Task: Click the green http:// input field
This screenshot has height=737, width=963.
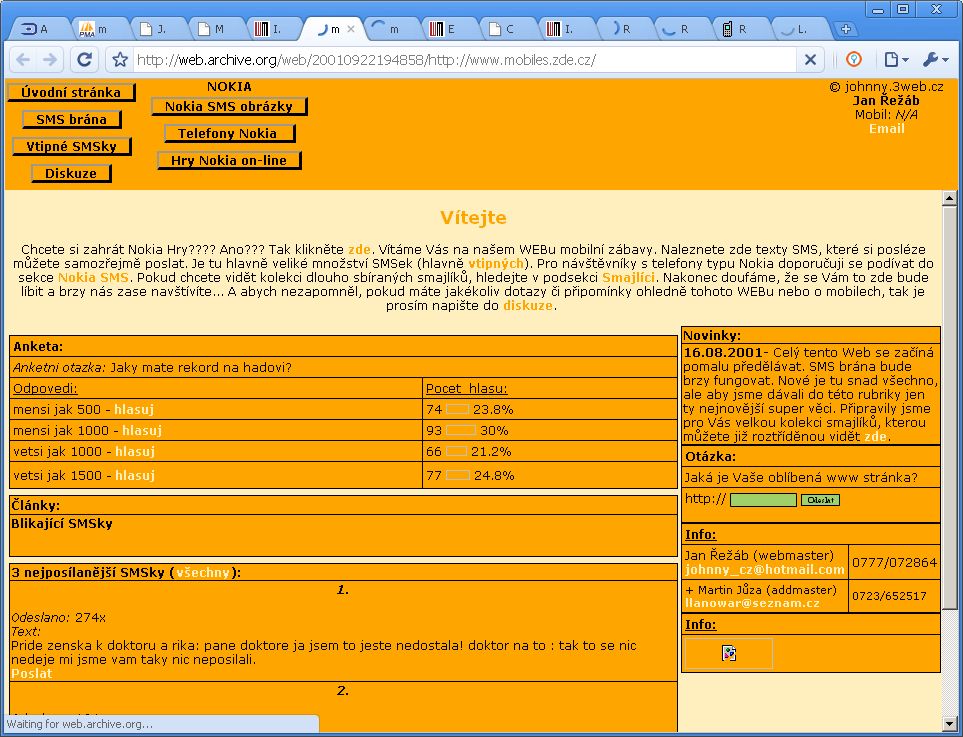Action: tap(763, 500)
